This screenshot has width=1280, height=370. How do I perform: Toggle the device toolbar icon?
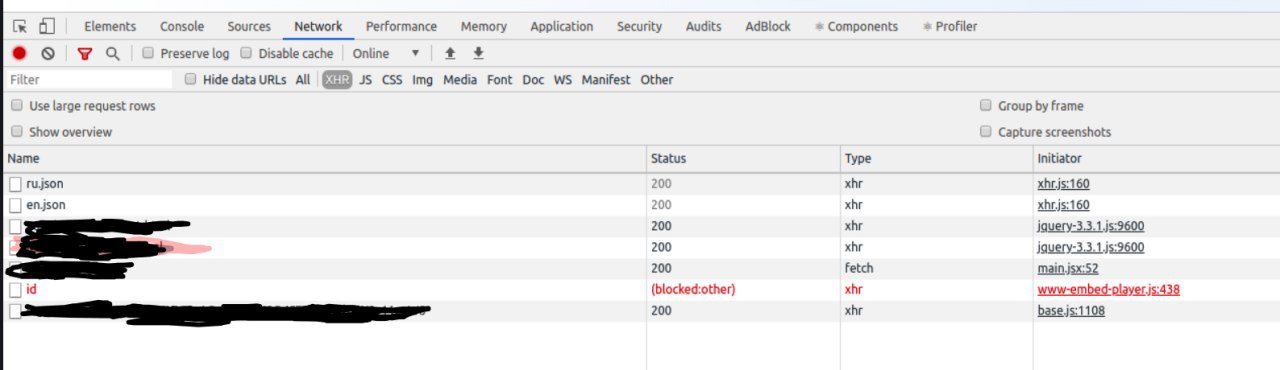pyautogui.click(x=46, y=27)
